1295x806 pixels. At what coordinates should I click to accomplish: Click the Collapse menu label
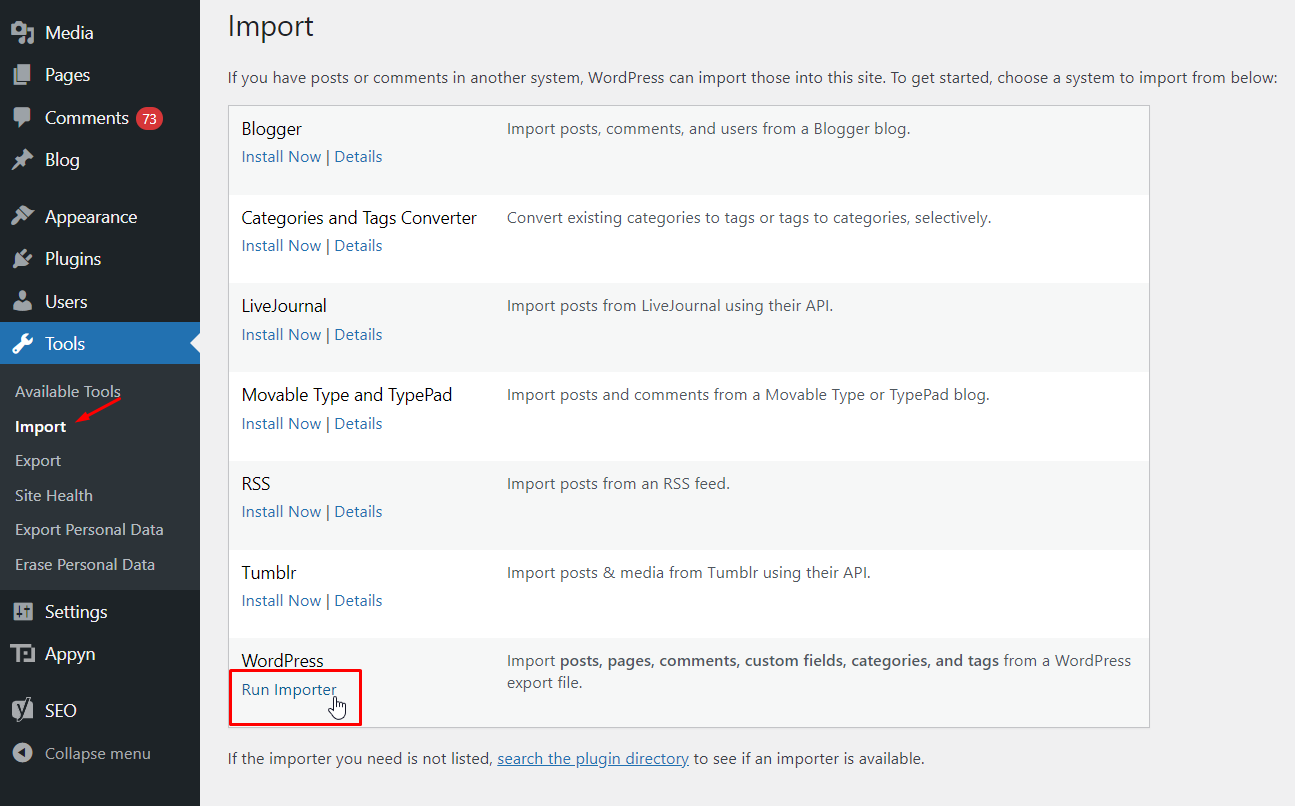tap(98, 754)
